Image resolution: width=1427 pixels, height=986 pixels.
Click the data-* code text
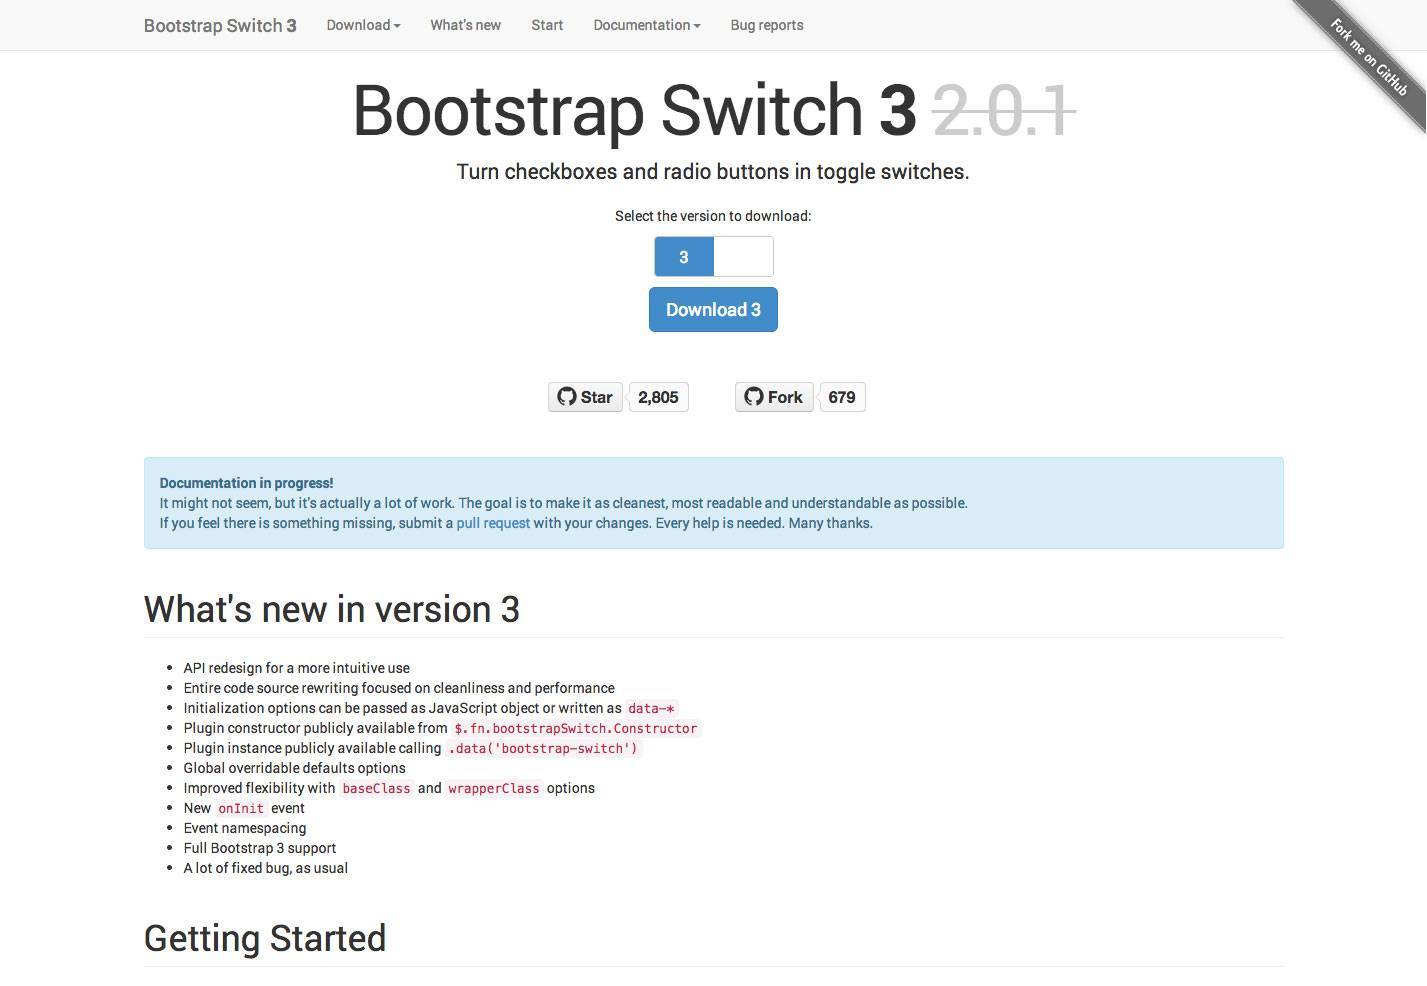click(x=652, y=708)
